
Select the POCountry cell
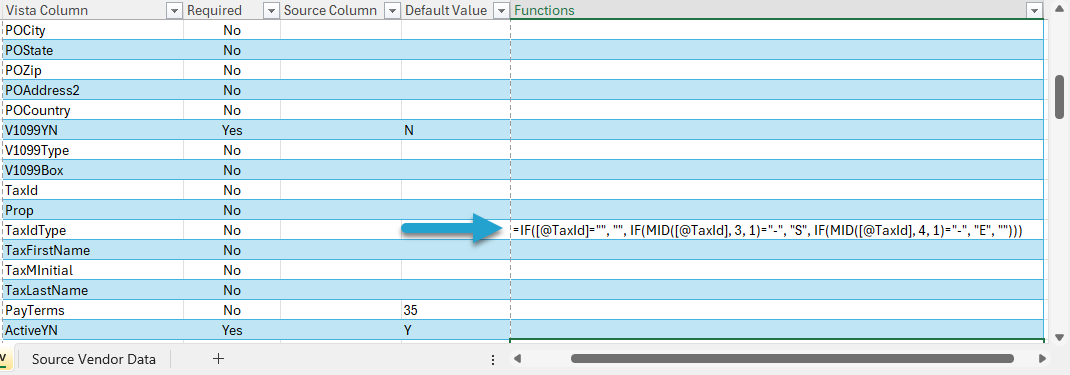(92, 110)
